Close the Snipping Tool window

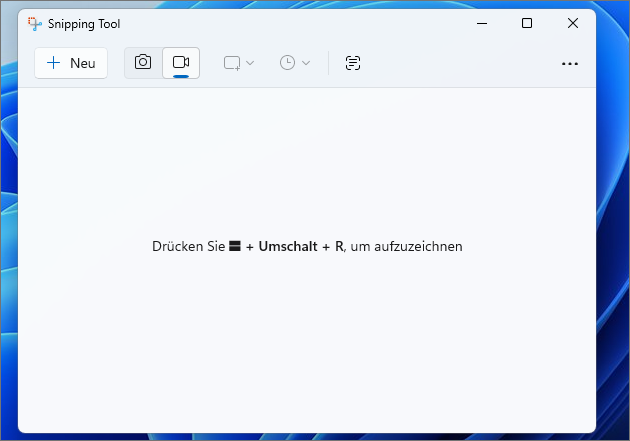[x=573, y=23]
